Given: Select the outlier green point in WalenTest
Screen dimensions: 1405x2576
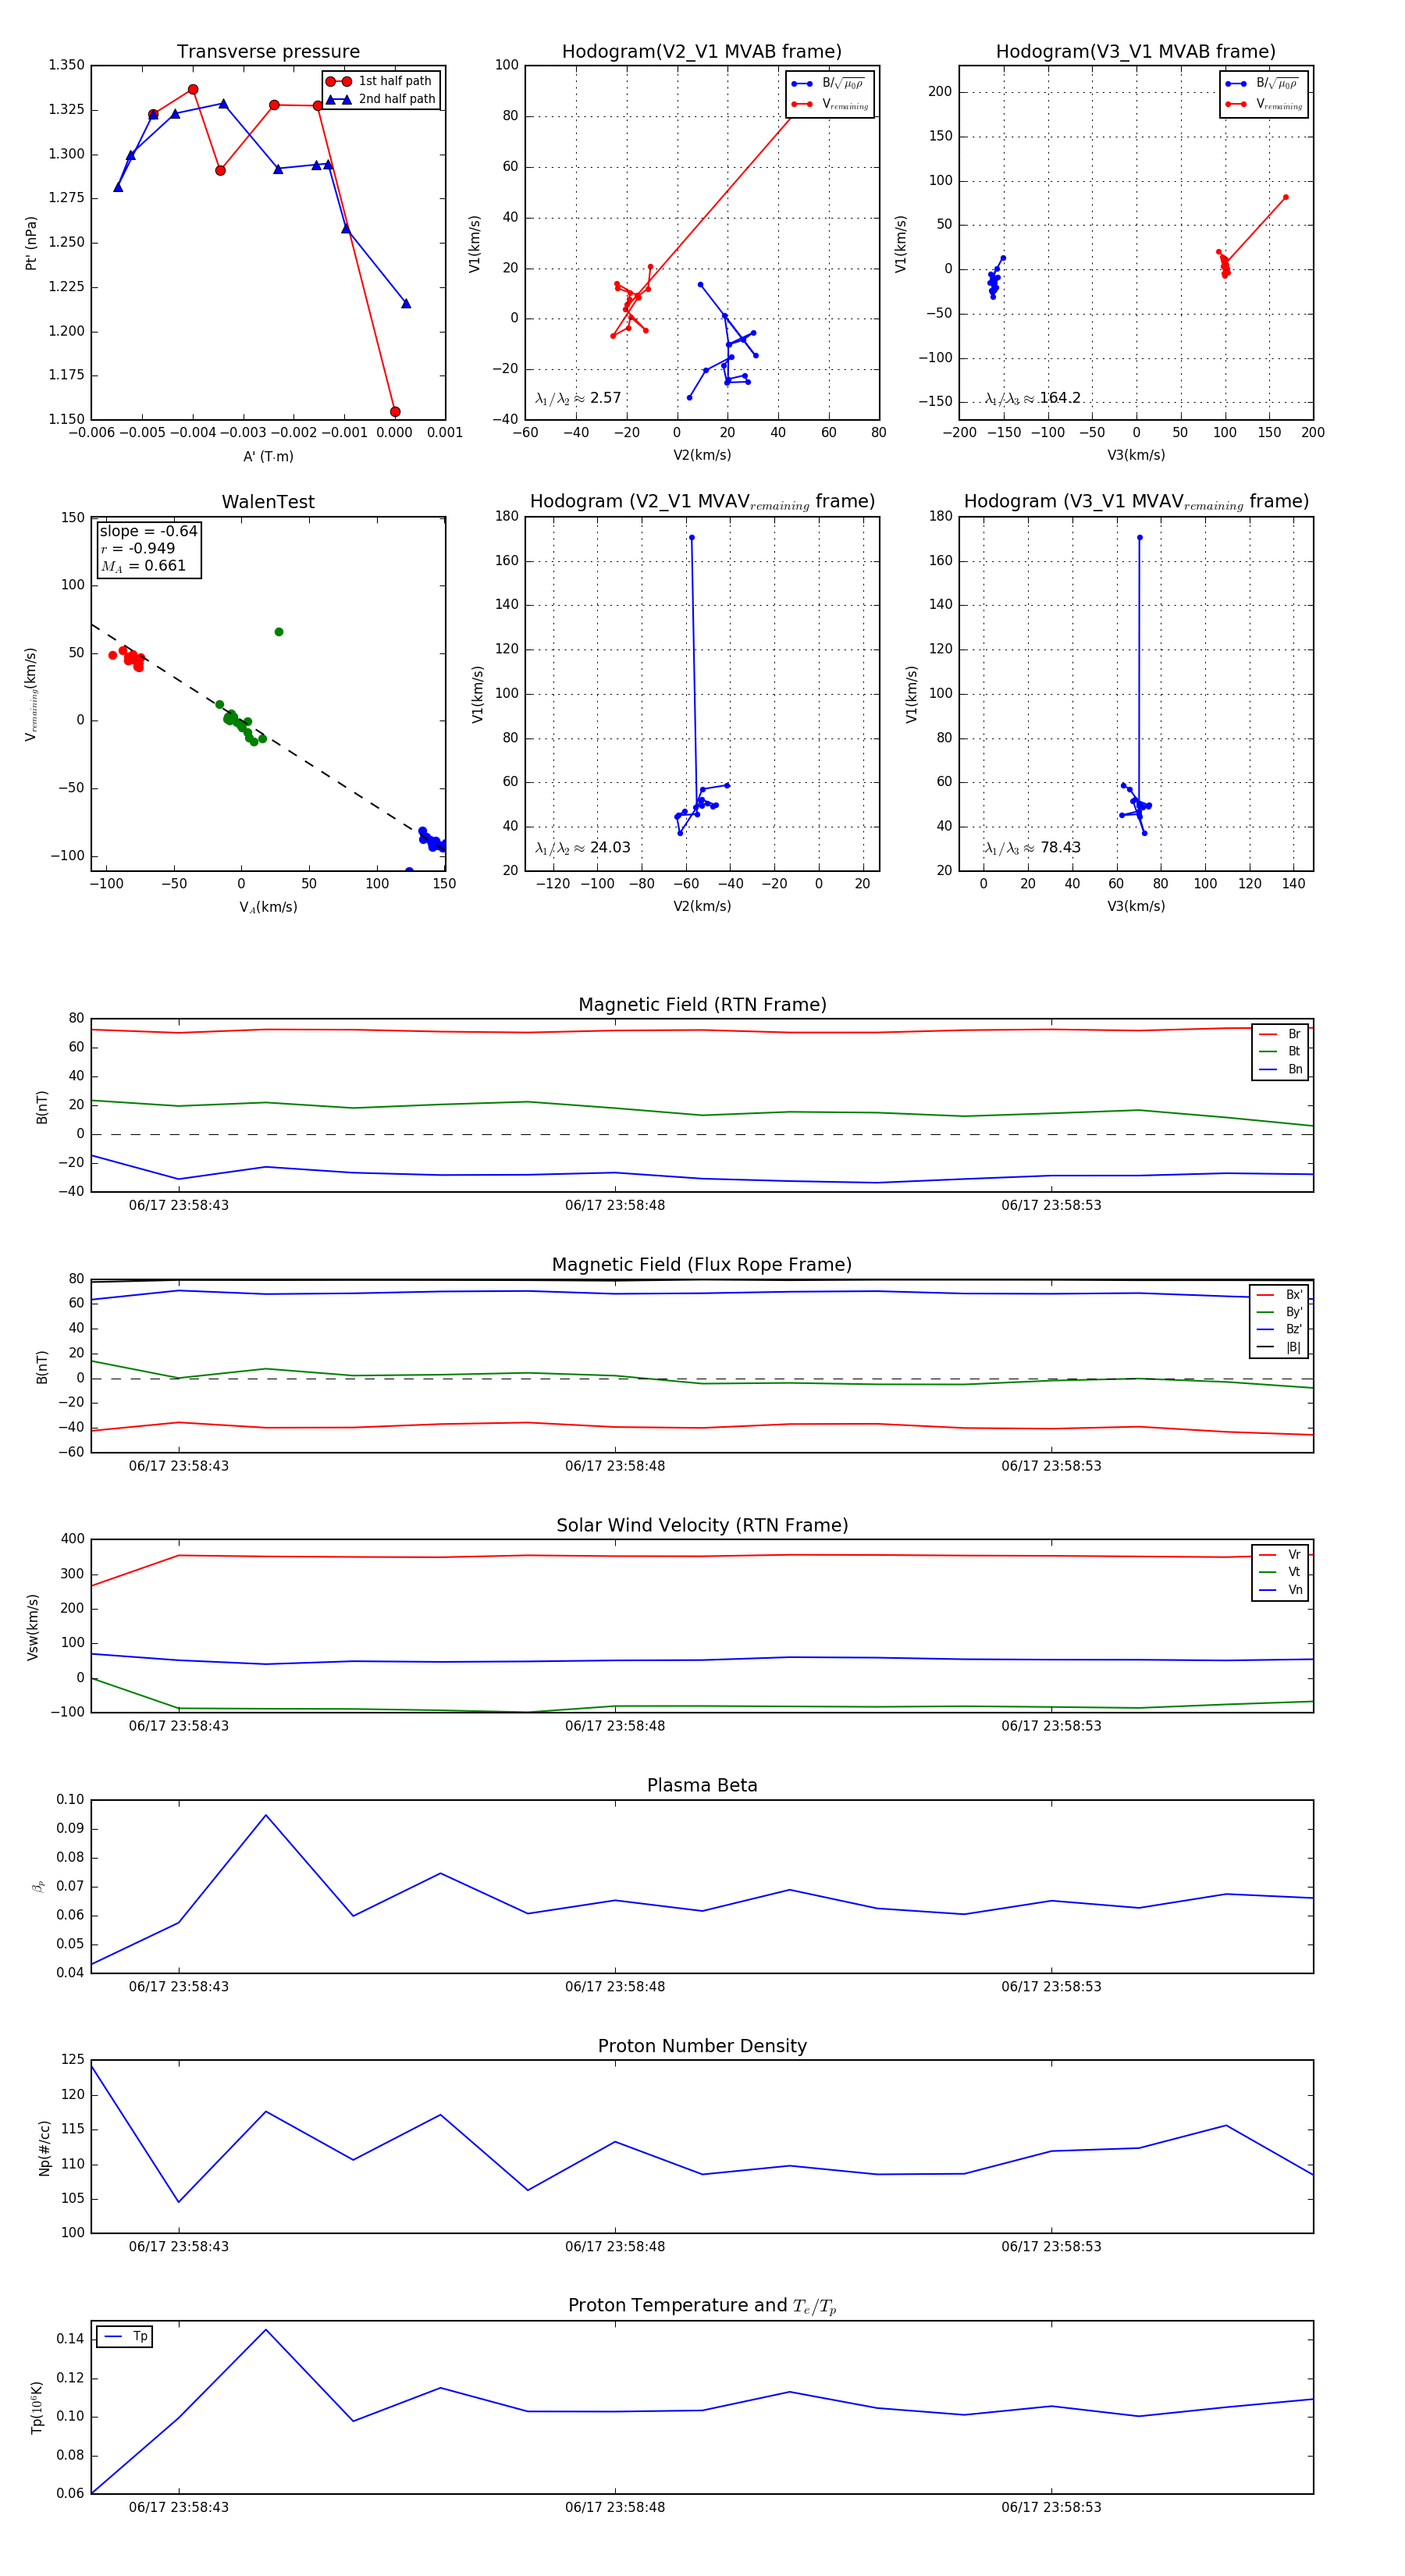Looking at the screenshot, I should click(279, 632).
